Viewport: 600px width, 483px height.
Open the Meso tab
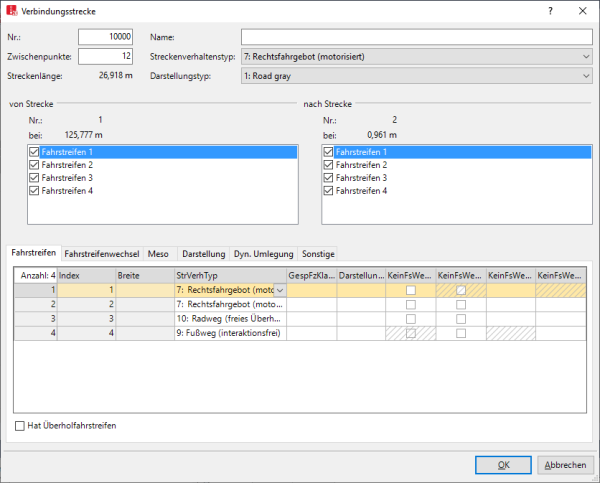[x=159, y=254]
